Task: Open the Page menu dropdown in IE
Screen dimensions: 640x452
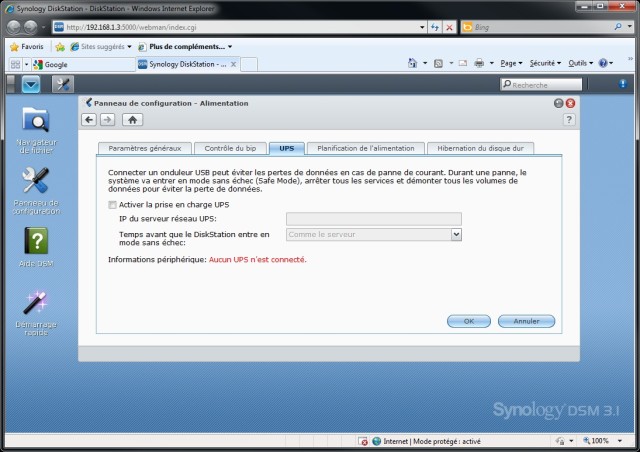Action: pos(513,63)
